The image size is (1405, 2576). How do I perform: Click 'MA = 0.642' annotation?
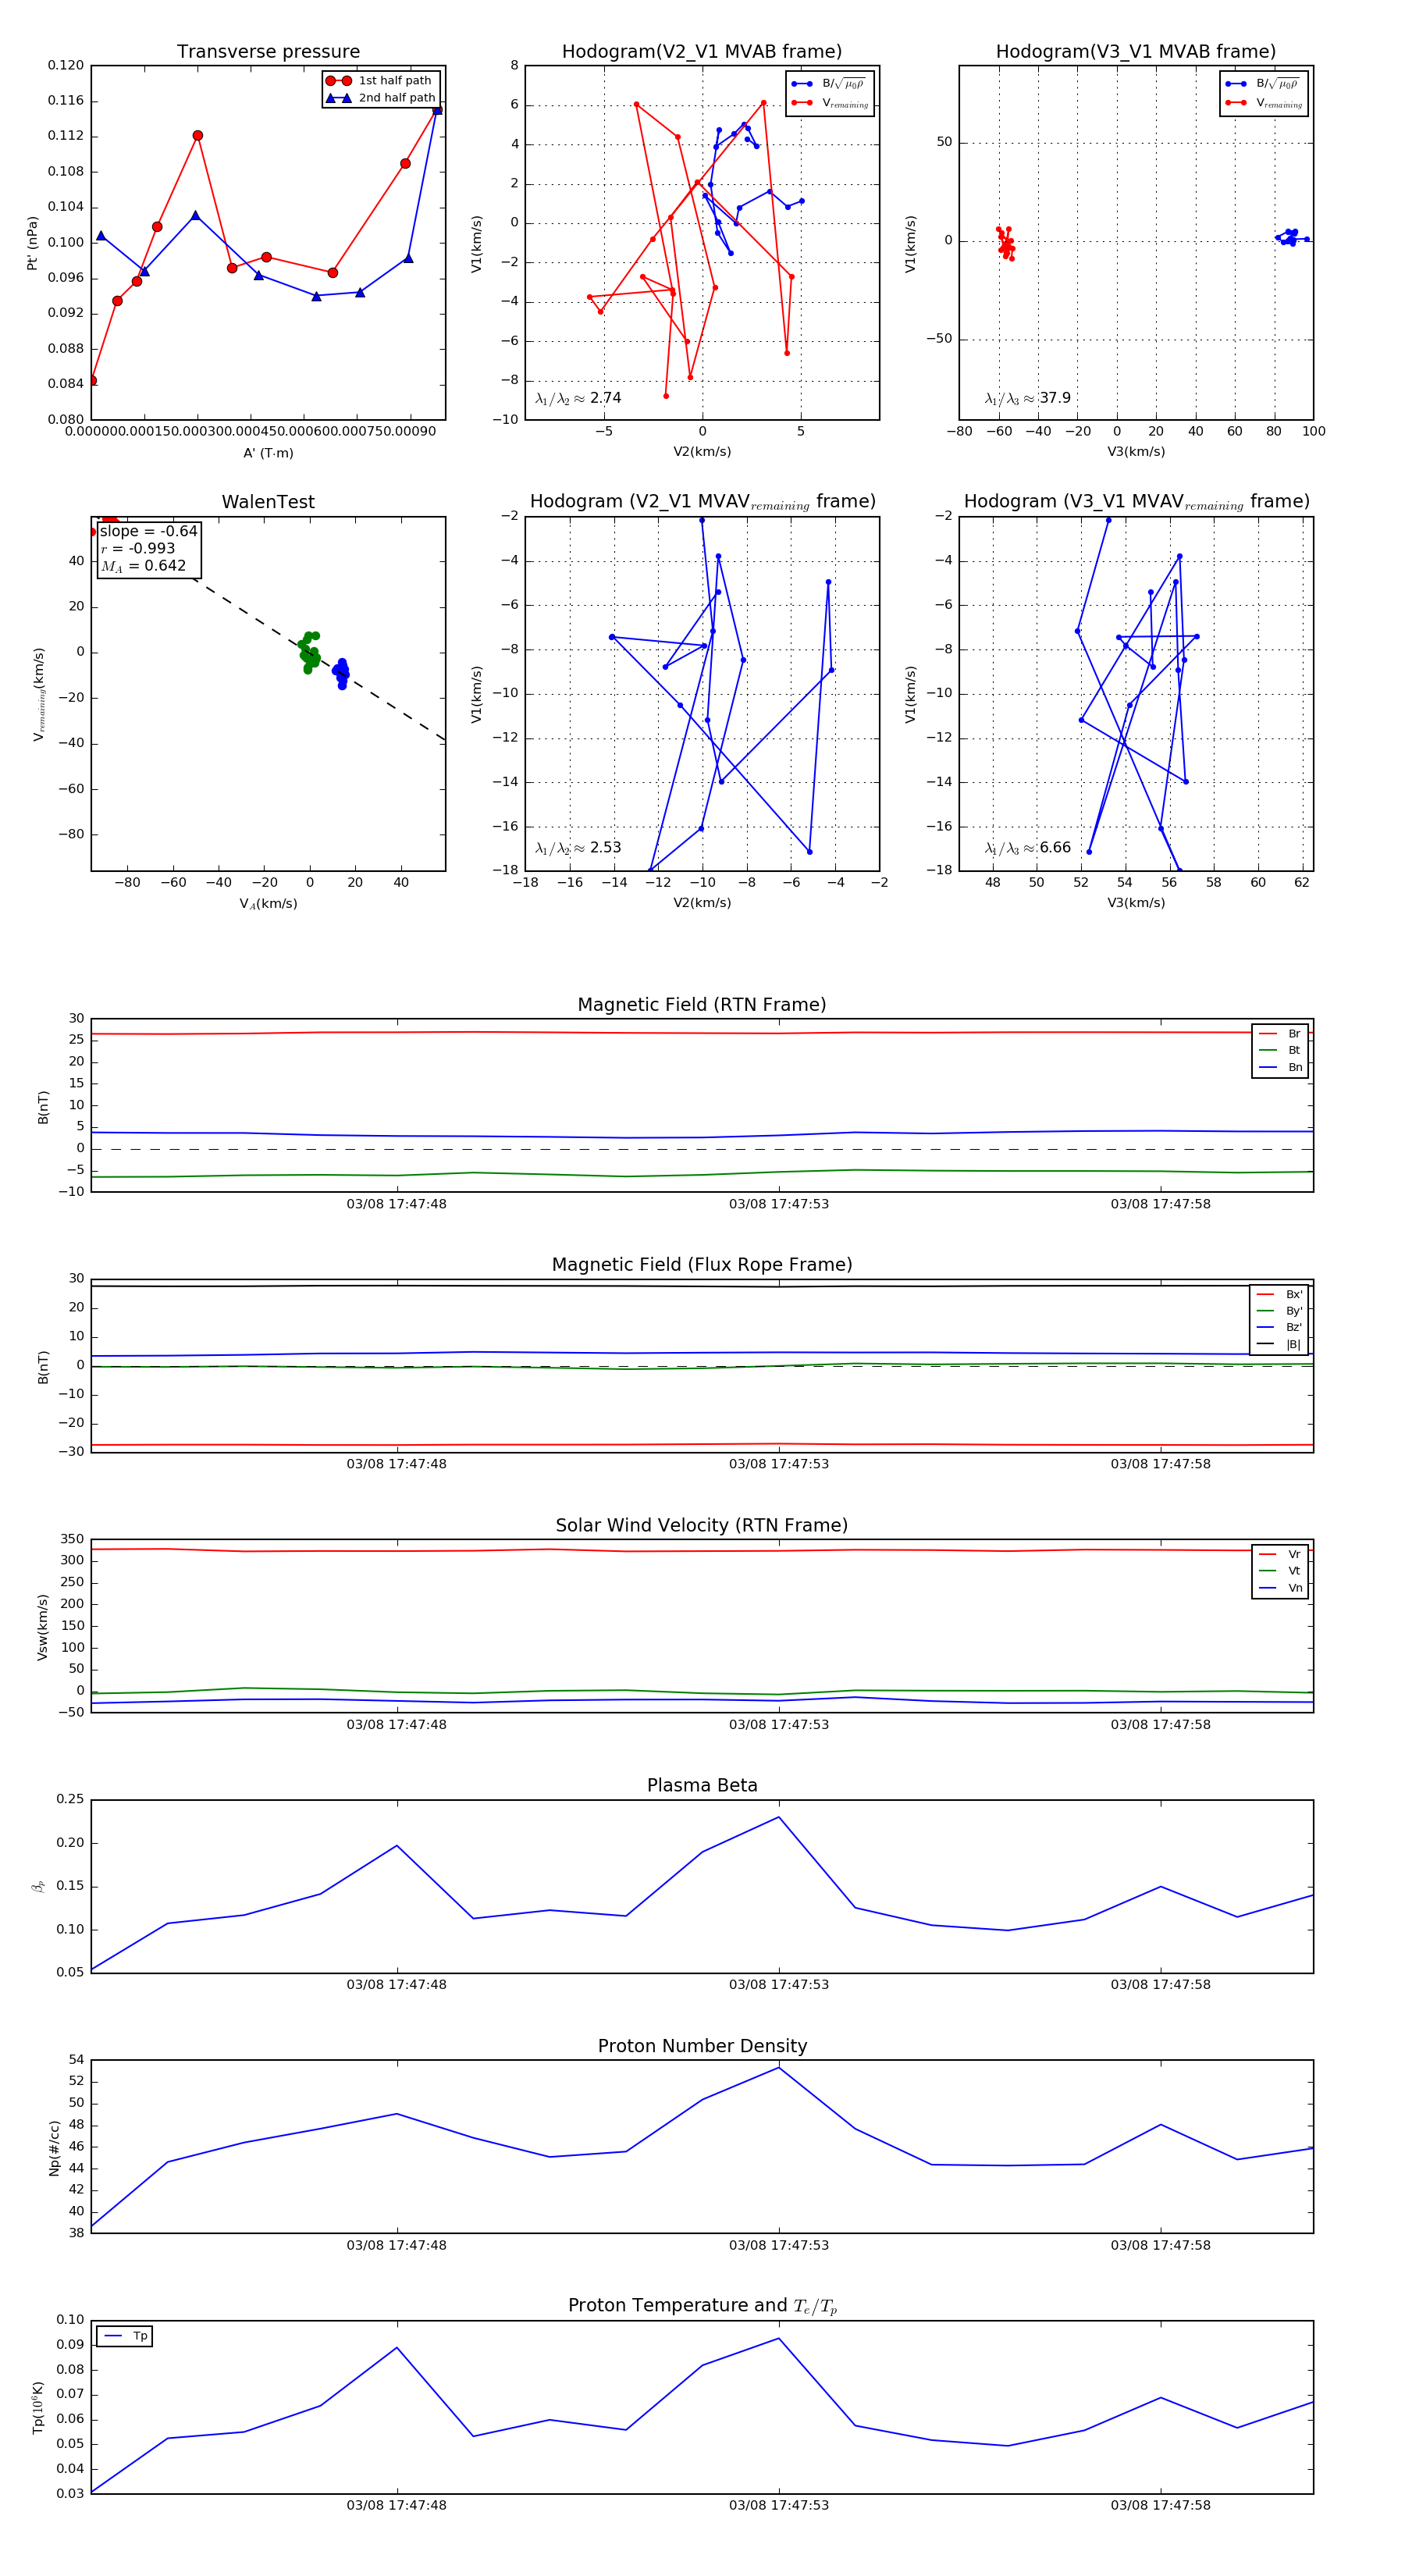tap(143, 566)
